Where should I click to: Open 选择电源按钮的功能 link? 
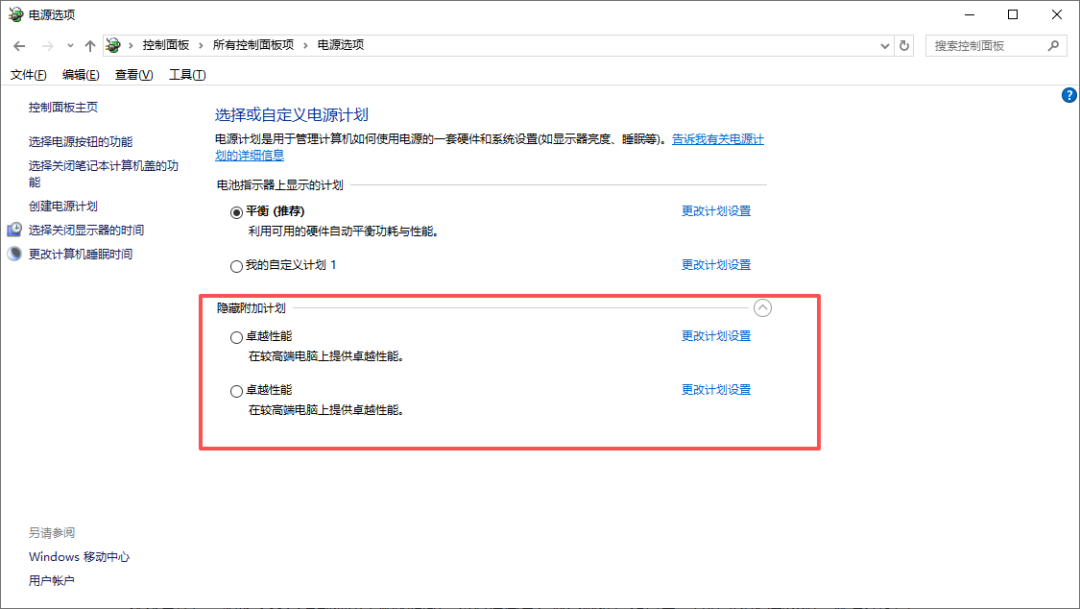(81, 141)
